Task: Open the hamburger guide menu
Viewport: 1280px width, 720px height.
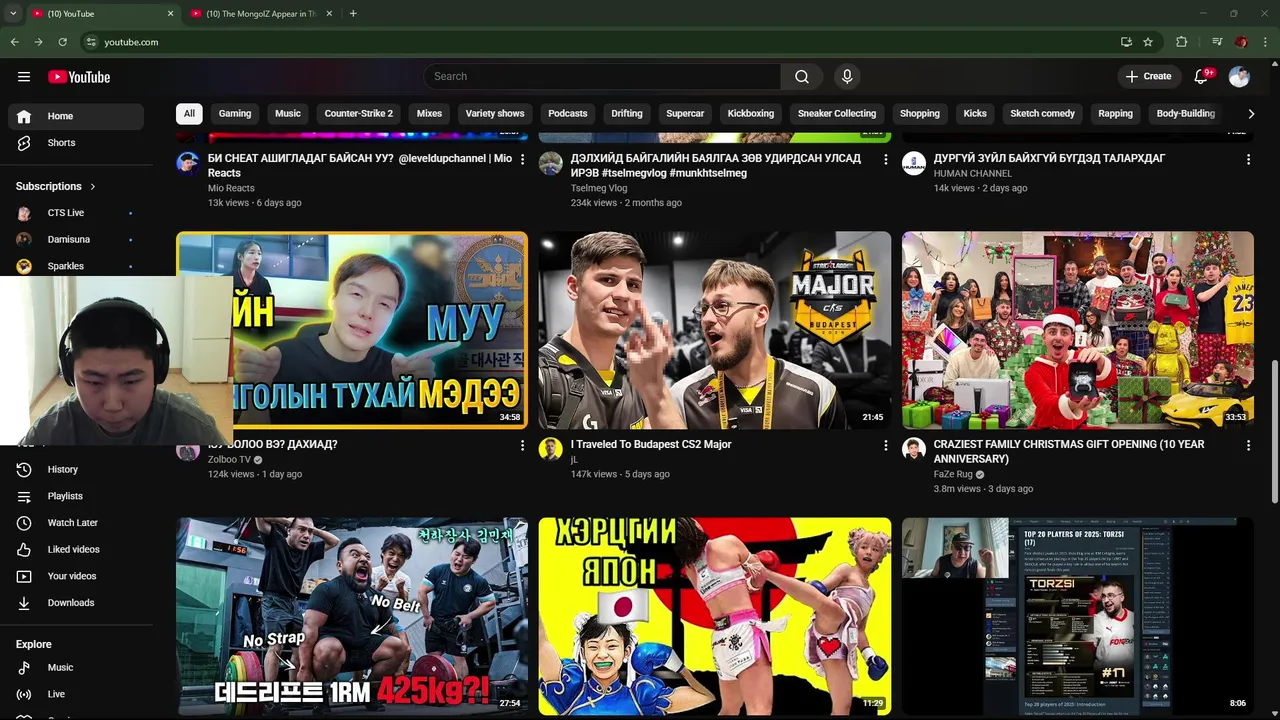Action: [x=24, y=77]
